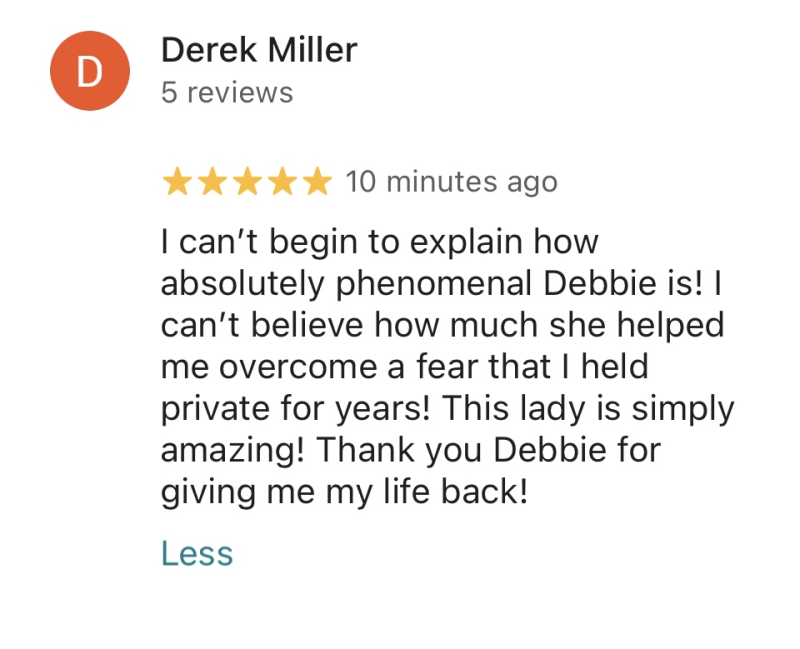Click the closing line 'giving me my life back!'

(x=344, y=492)
